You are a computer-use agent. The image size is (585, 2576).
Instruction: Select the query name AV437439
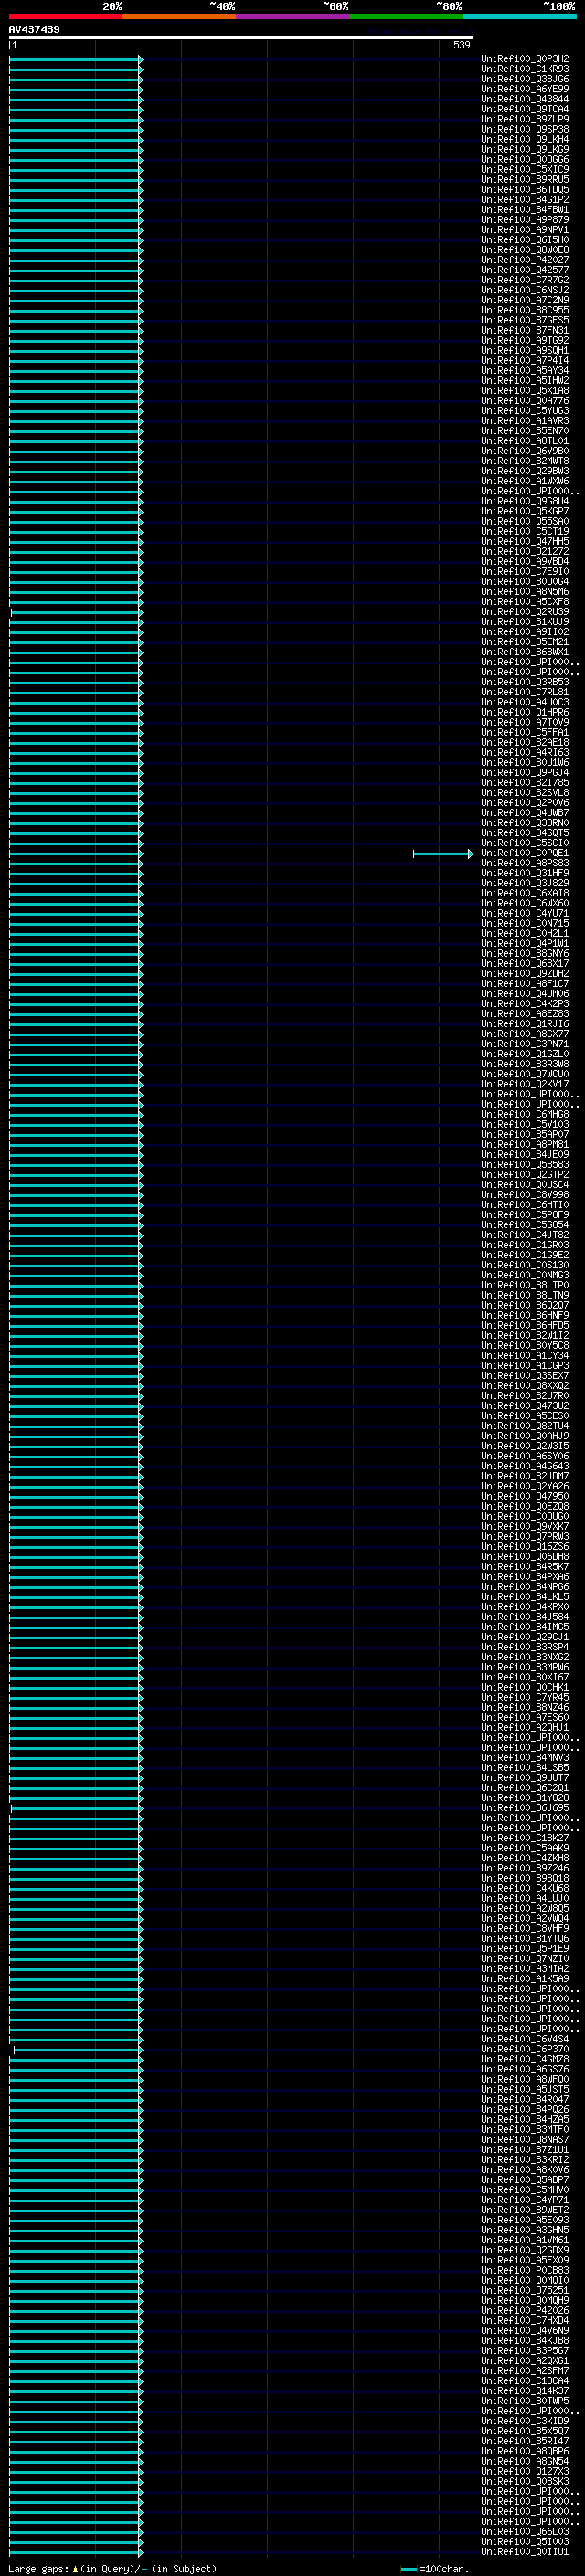(x=34, y=29)
